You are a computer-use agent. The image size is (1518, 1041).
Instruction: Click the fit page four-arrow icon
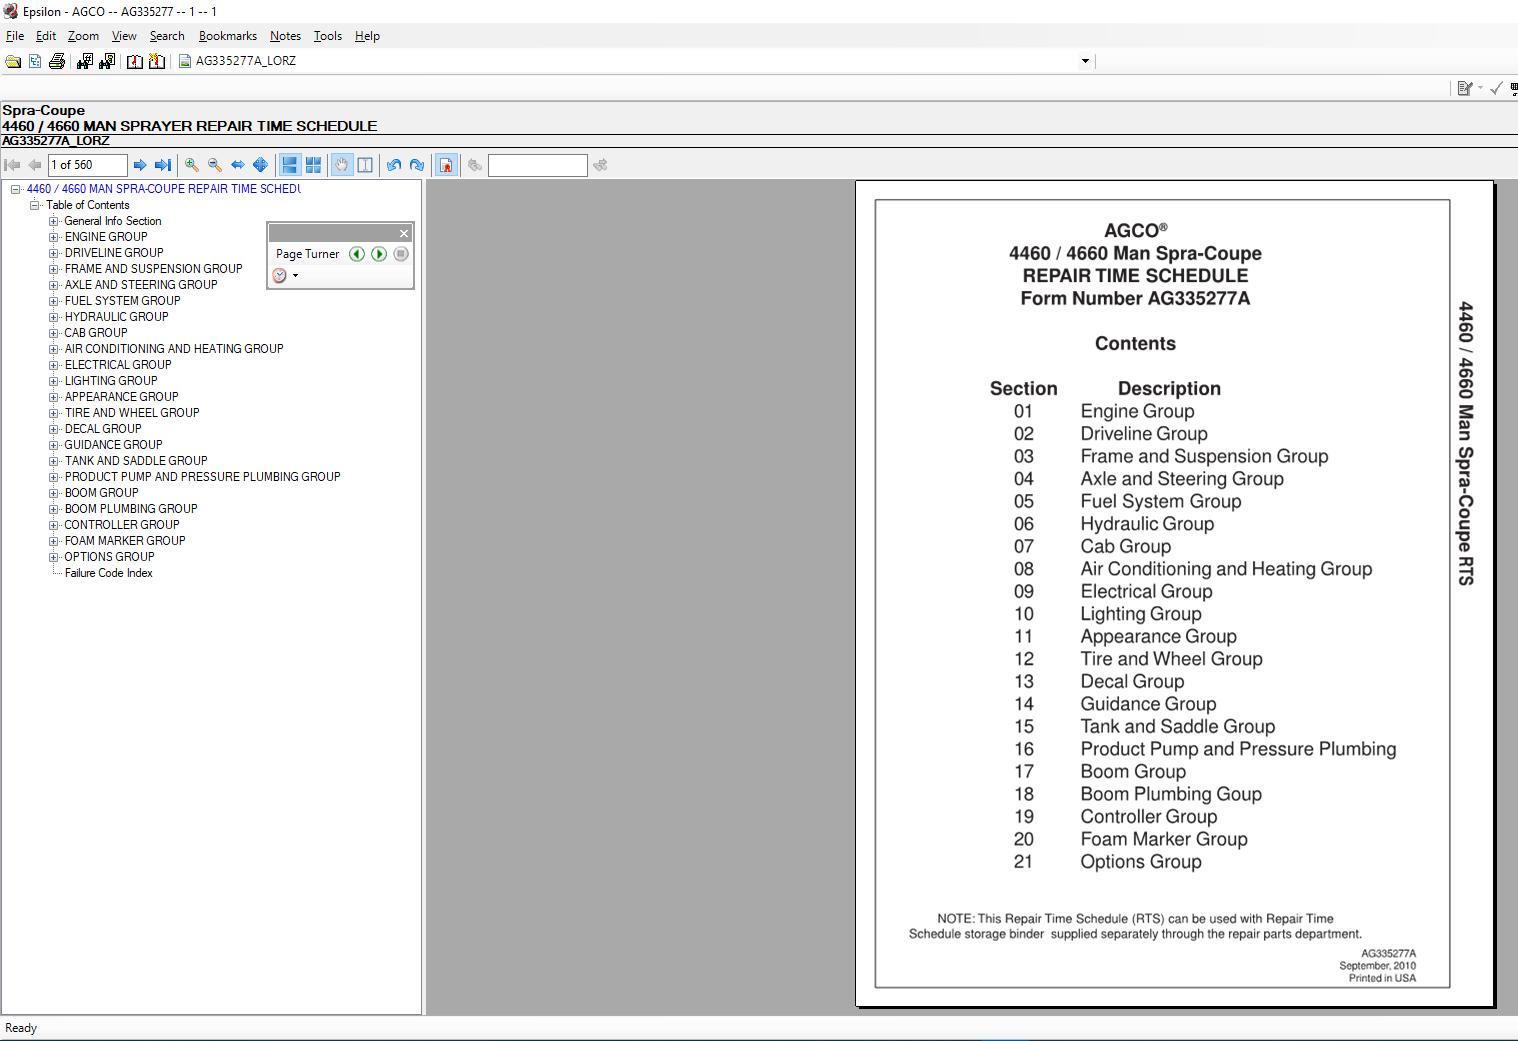(260, 165)
